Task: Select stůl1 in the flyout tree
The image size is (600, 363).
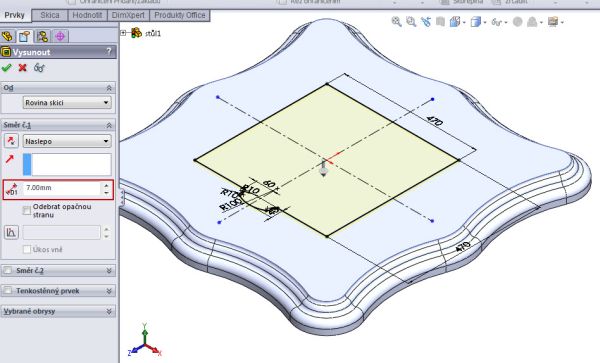Action: 153,33
